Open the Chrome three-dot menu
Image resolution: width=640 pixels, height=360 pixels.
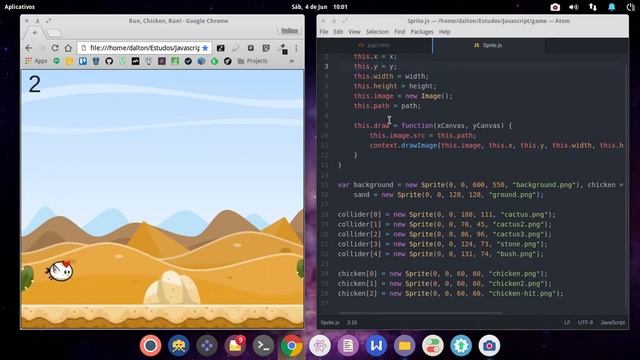tap(296, 48)
